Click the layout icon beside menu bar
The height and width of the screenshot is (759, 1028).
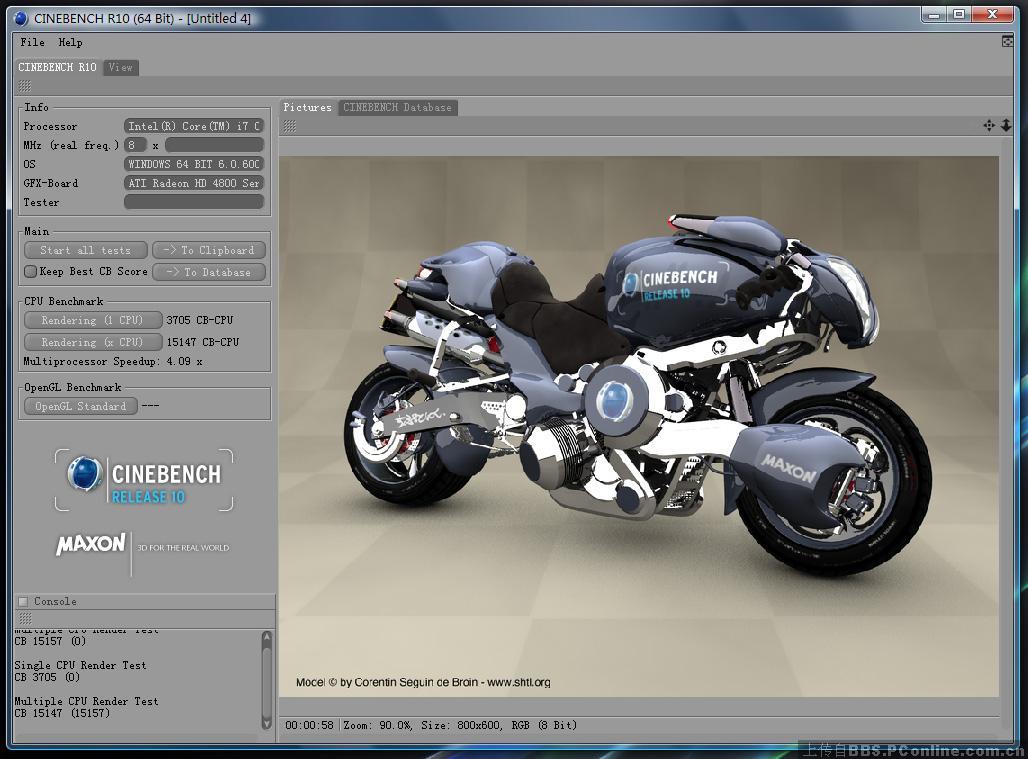(x=1008, y=42)
